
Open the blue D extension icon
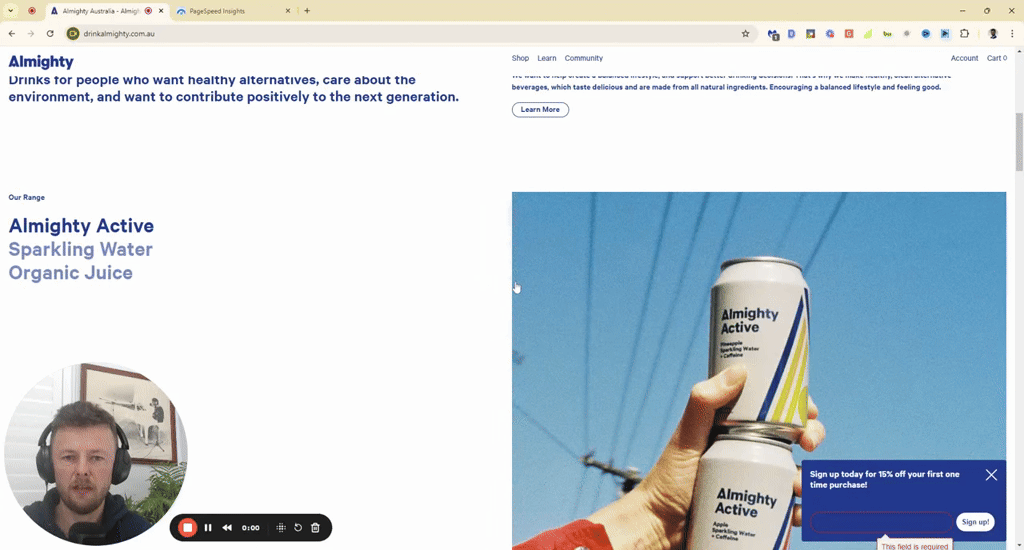point(792,33)
